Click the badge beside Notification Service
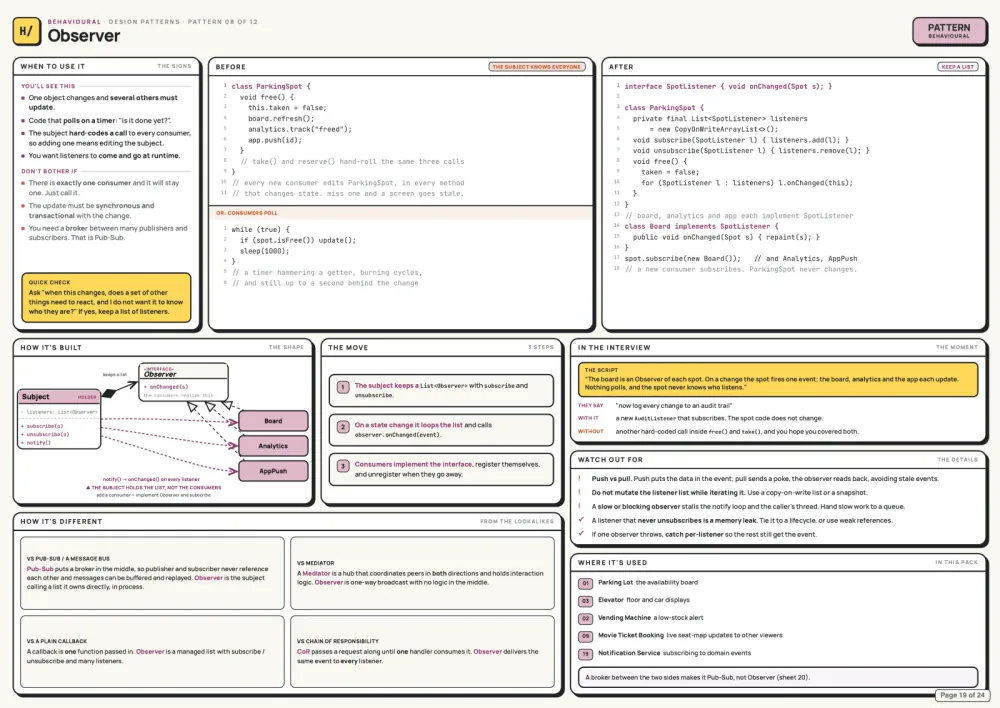 click(585, 654)
